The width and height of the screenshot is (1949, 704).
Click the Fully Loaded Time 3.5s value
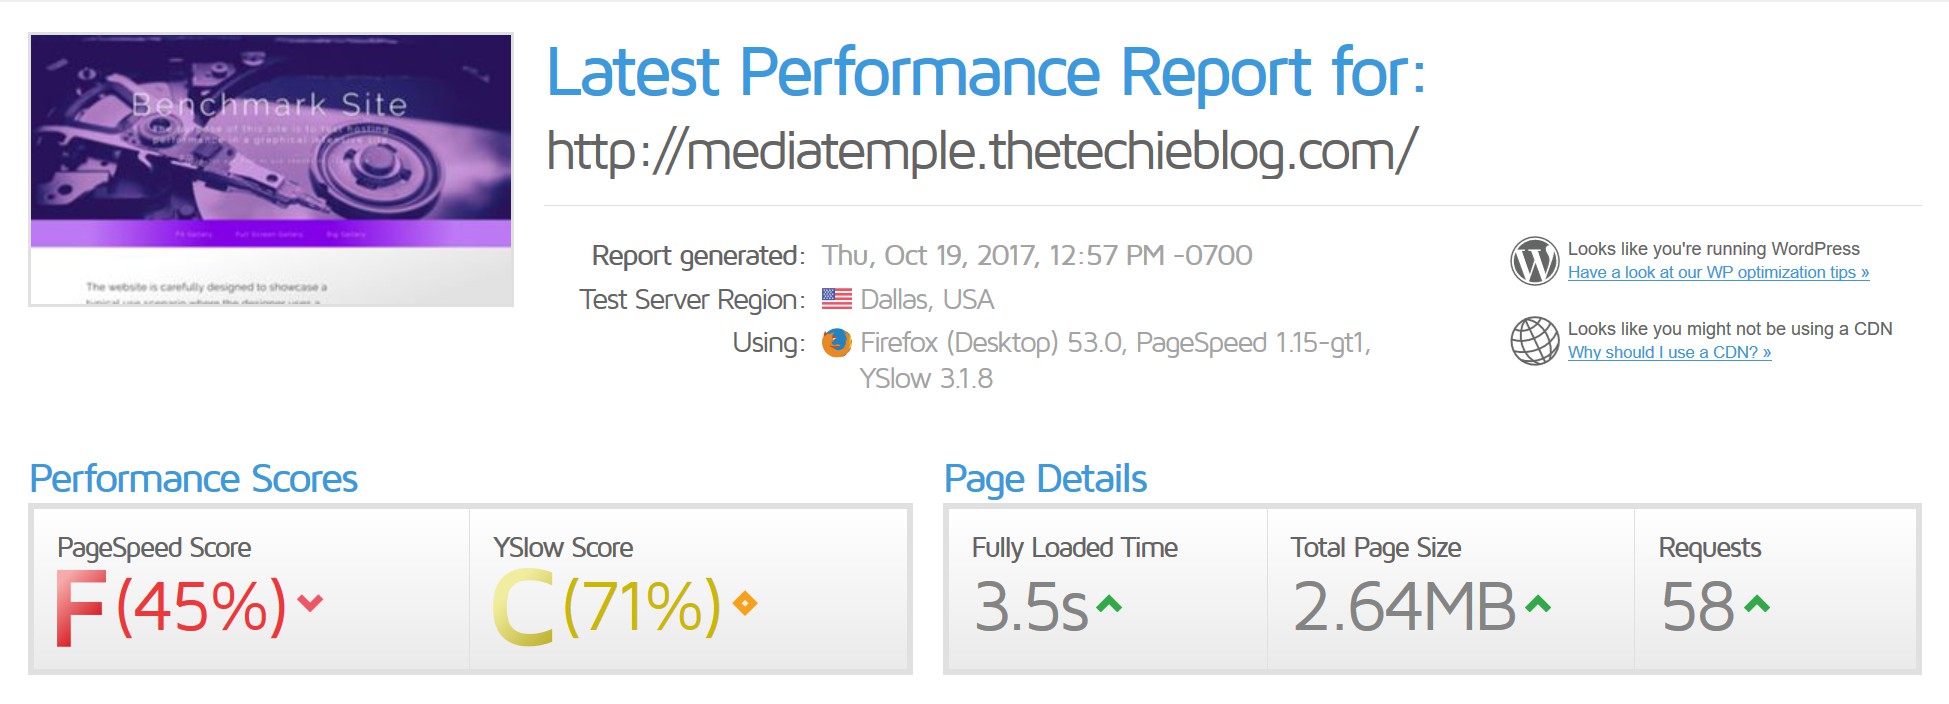coord(1031,607)
